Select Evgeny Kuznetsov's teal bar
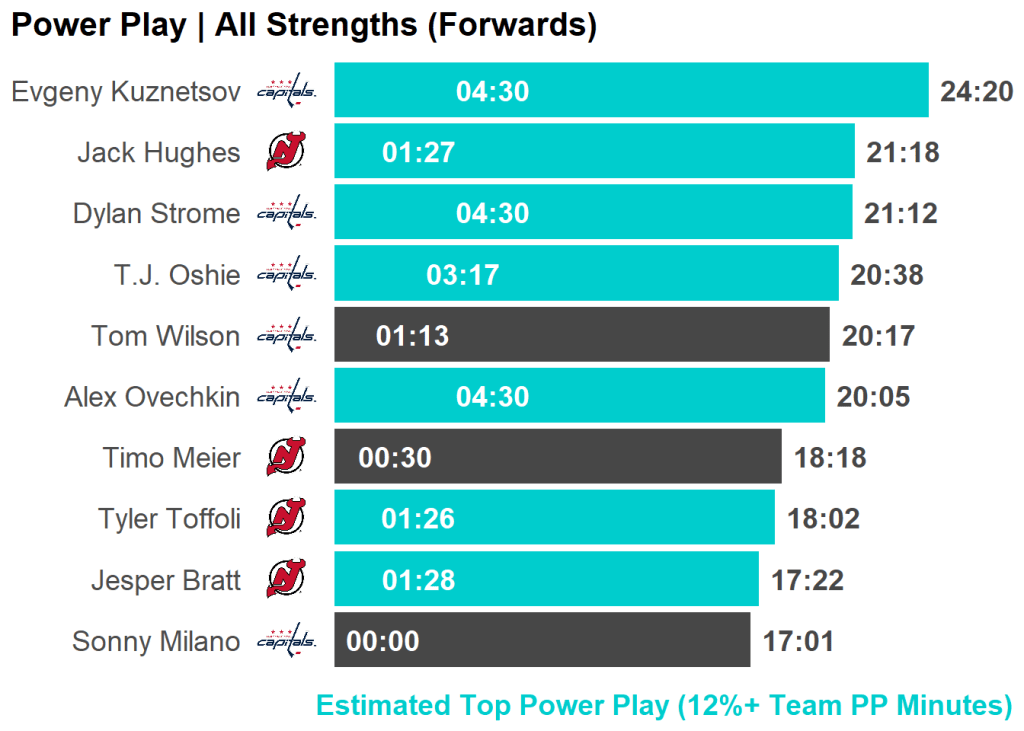The height and width of the screenshot is (731, 1024). pos(630,91)
